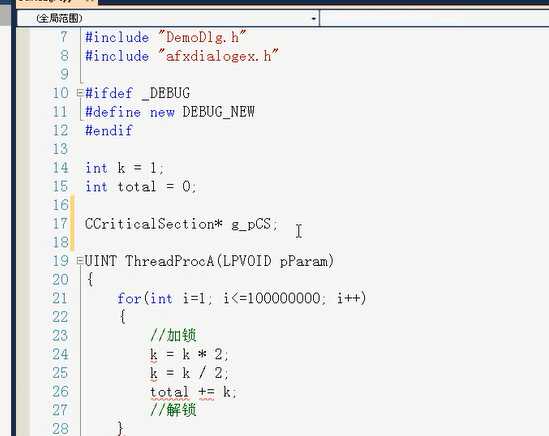Click the text #include "afxdialogex.h"
The width and height of the screenshot is (549, 436).
coord(182,55)
